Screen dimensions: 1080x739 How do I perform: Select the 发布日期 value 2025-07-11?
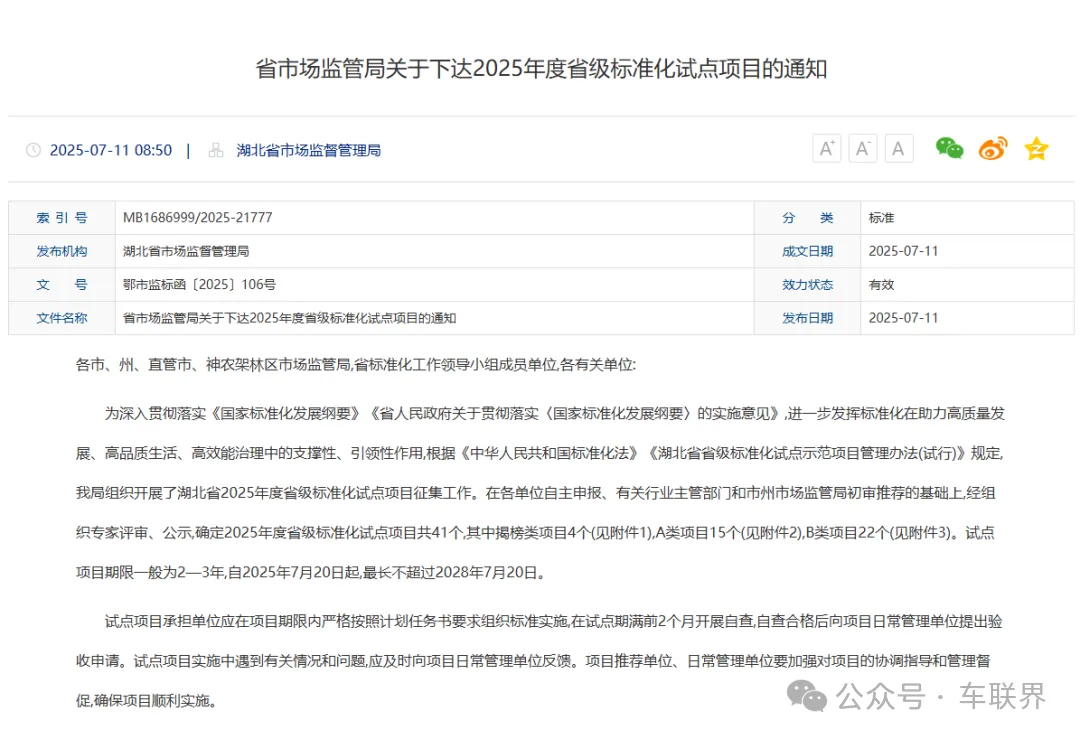[903, 318]
